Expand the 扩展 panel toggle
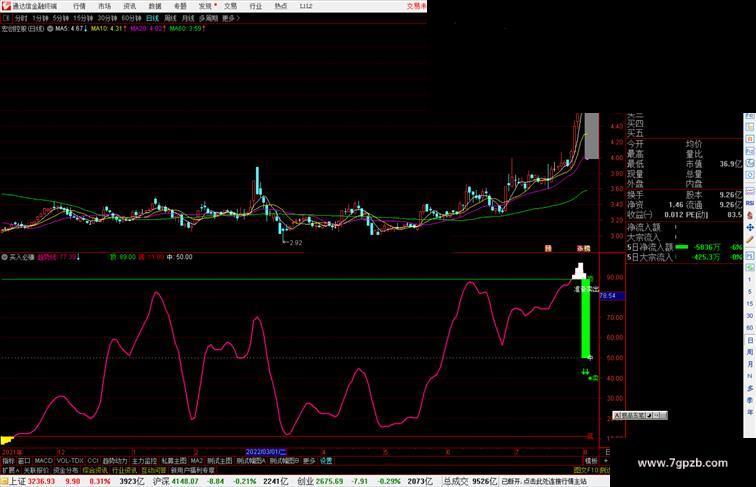756x487 pixels. tap(10, 470)
